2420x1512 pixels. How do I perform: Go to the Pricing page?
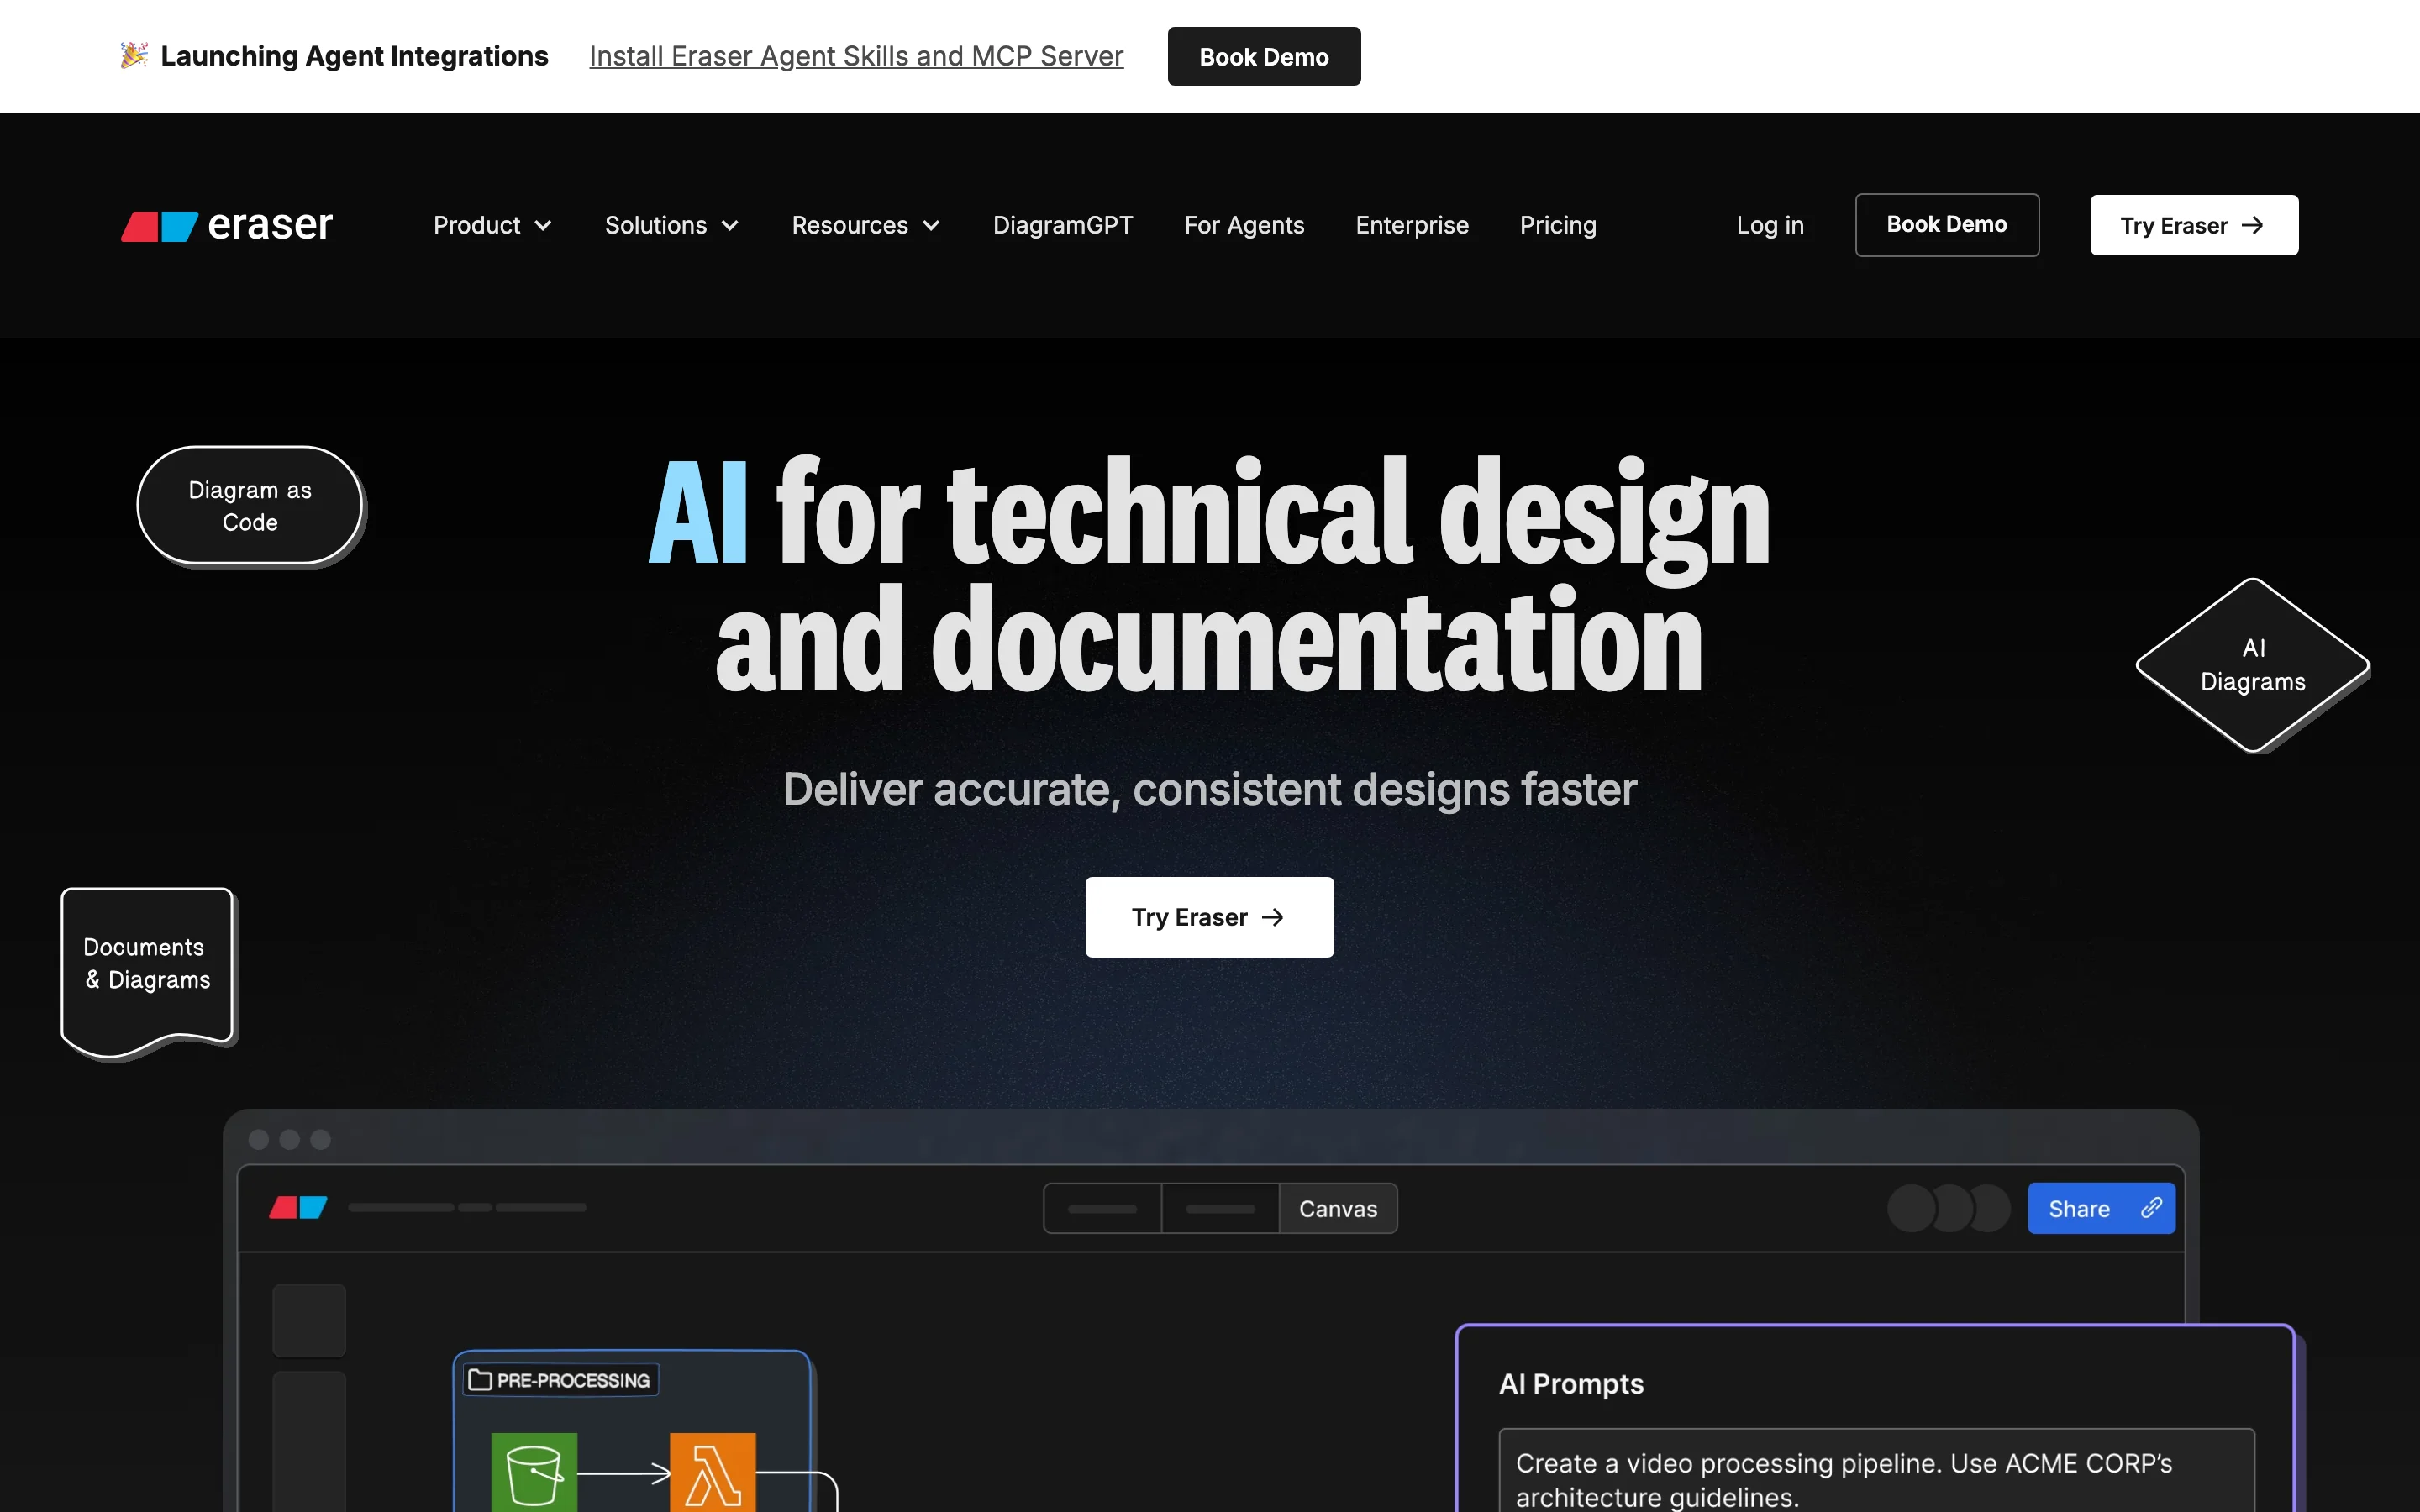[x=1557, y=225]
